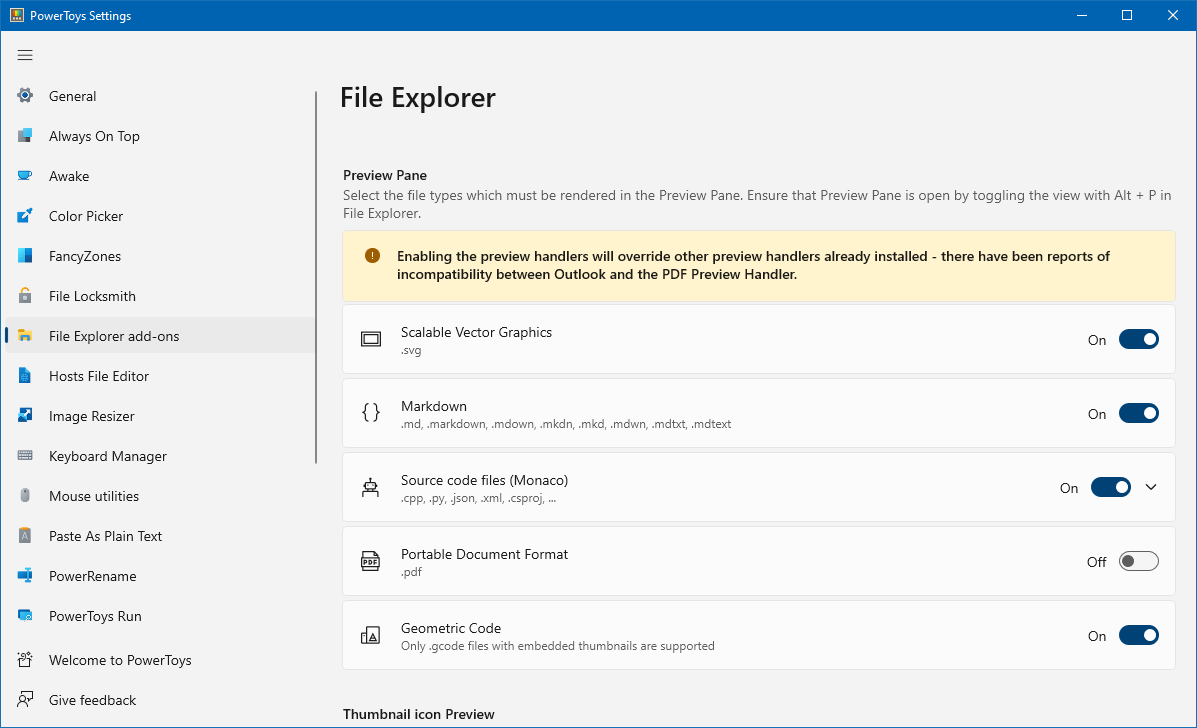Click the FancyZones sidebar icon
Screen dimensions: 1197x728
pos(25,256)
